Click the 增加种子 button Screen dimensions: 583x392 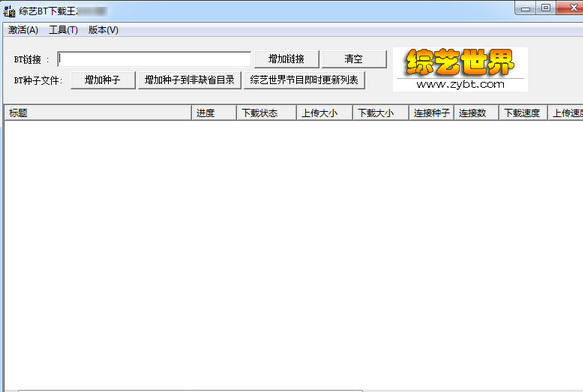[103, 80]
